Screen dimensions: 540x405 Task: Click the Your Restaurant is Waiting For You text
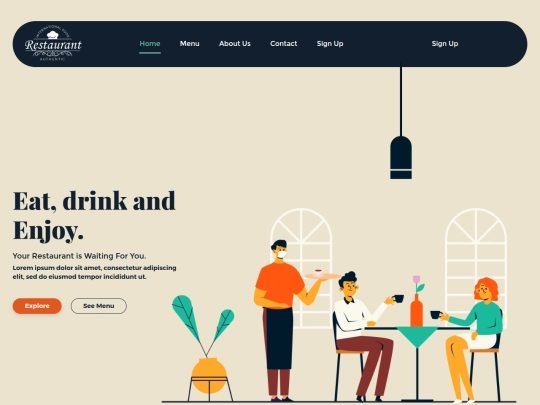pos(79,256)
